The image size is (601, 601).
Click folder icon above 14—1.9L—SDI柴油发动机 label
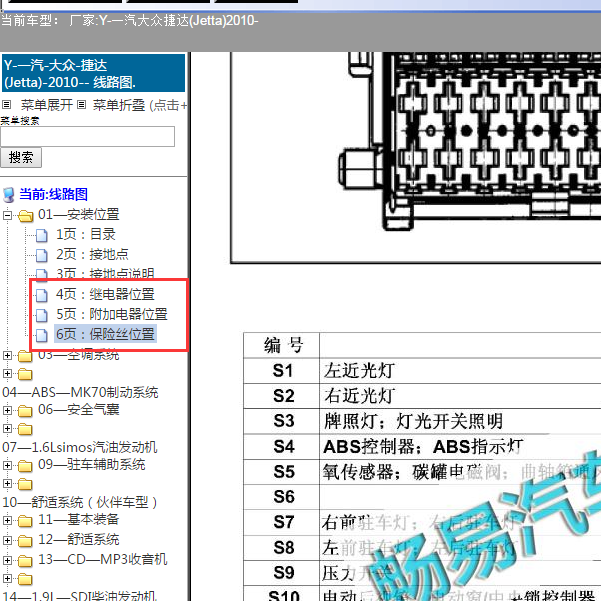[x=25, y=579]
